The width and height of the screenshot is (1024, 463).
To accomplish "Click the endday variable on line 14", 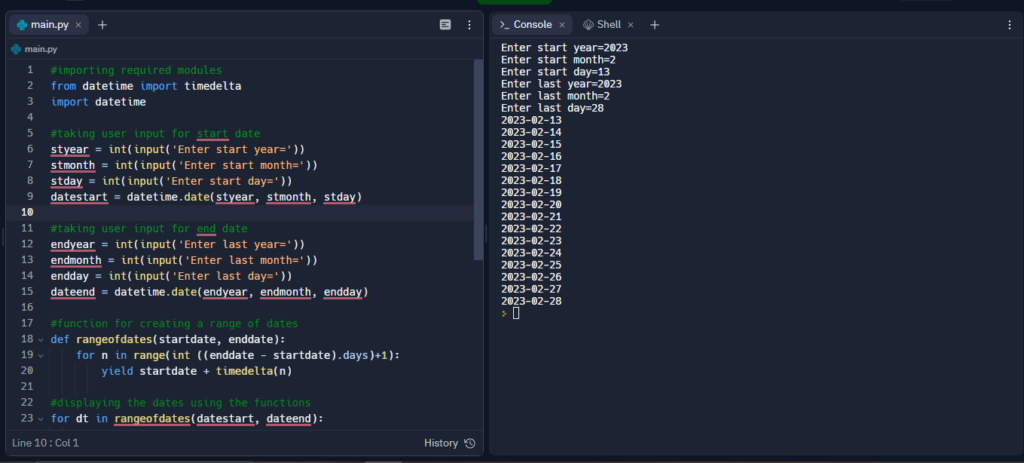I will point(69,276).
